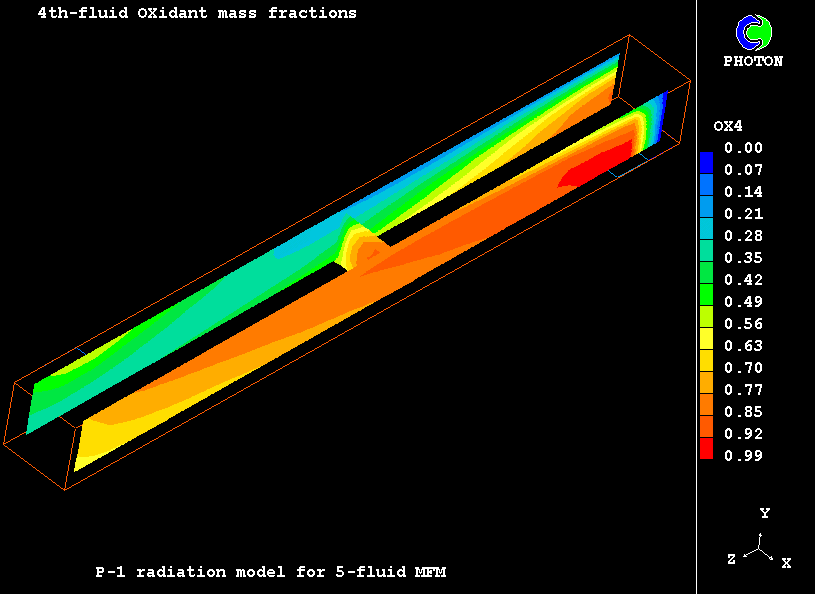Click the 0.00 legend value
The height and width of the screenshot is (594, 815).
743,148
